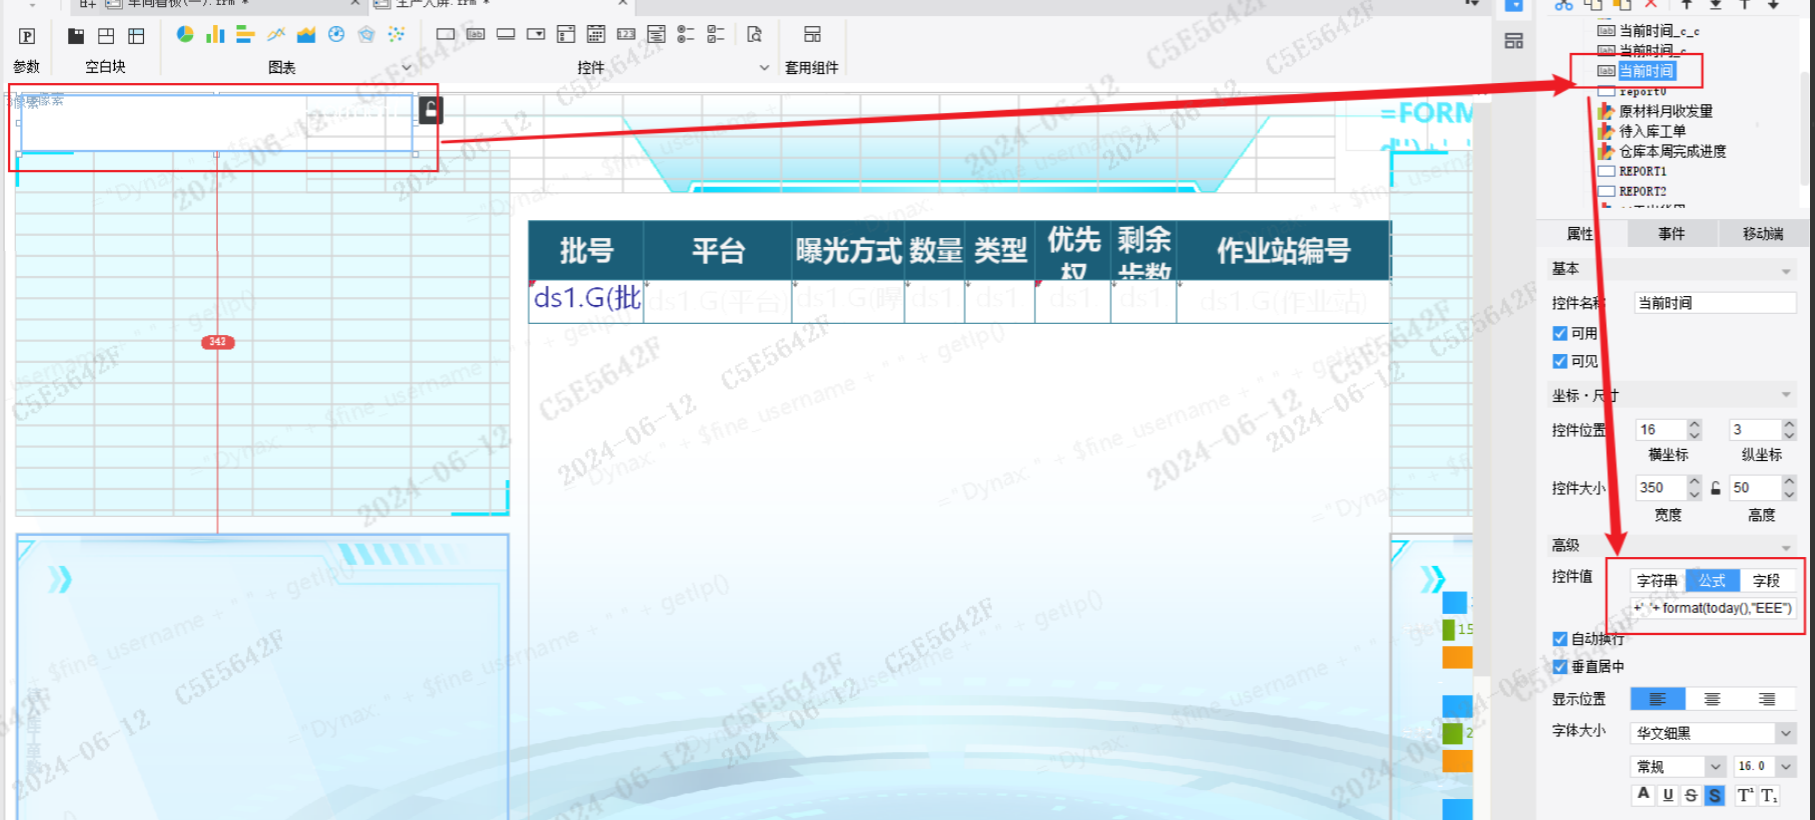Screen dimensions: 1815x820
Task: Toggle strikethrough font style
Action: click(1691, 795)
